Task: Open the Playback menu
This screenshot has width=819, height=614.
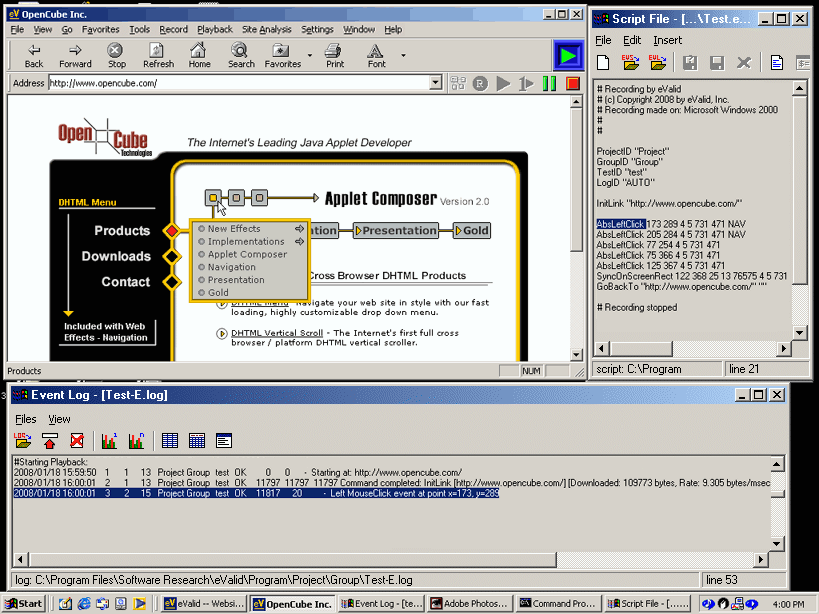Action: [215, 29]
